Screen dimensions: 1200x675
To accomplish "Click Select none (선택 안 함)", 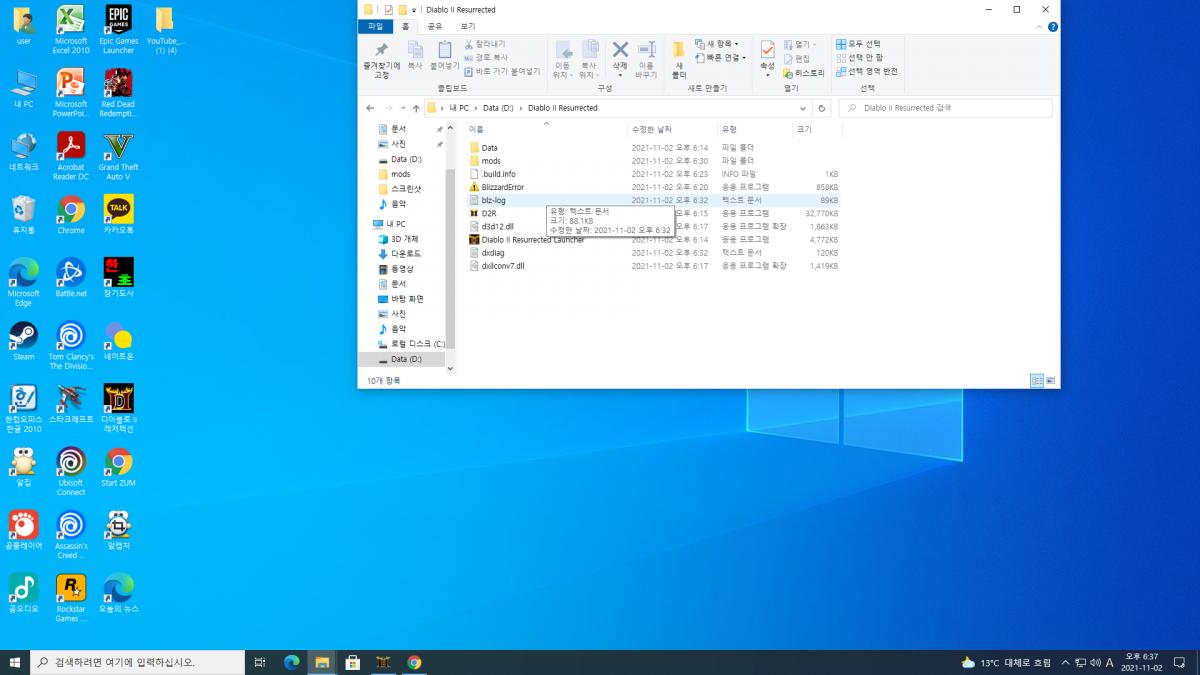I will pyautogui.click(x=859, y=57).
